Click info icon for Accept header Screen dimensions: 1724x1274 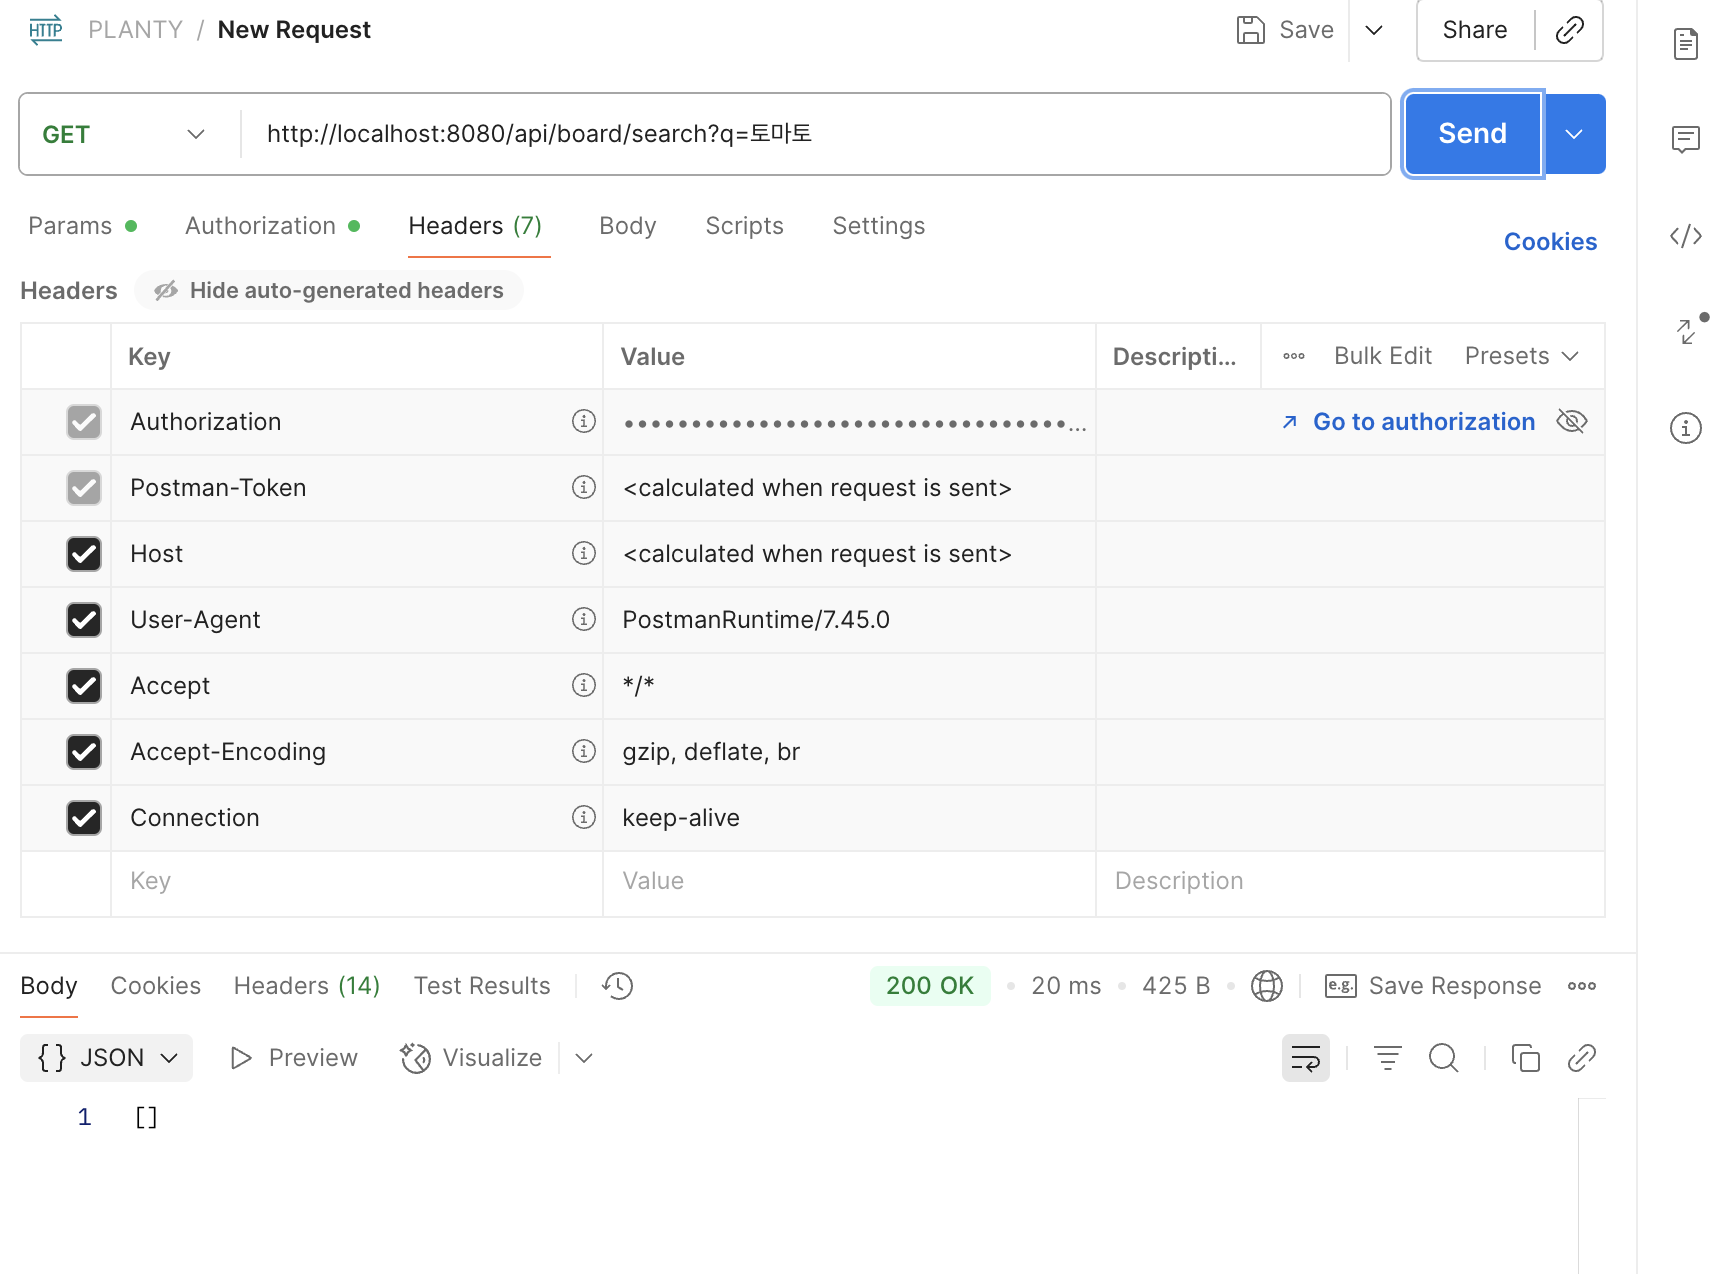coord(584,685)
